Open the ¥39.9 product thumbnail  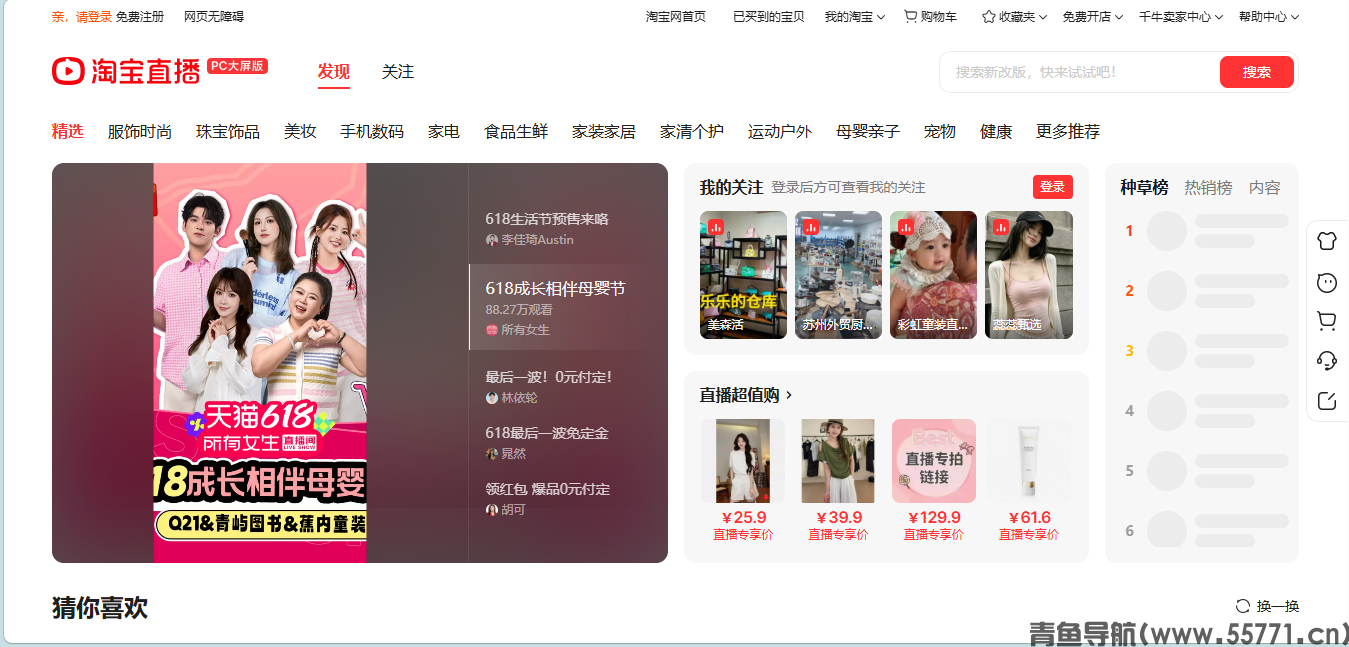pos(838,461)
